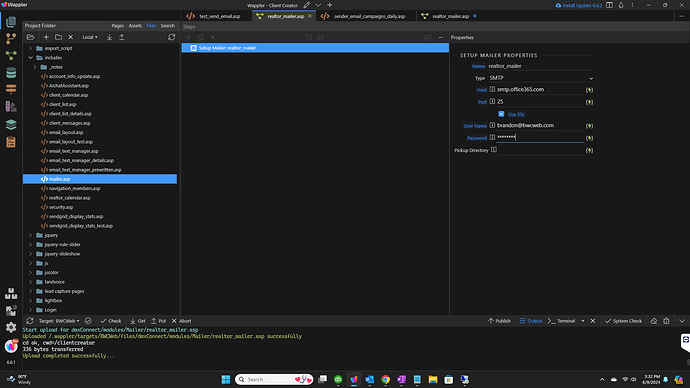
Task: Open the Terminal tab in bottom panel
Action: pos(562,321)
